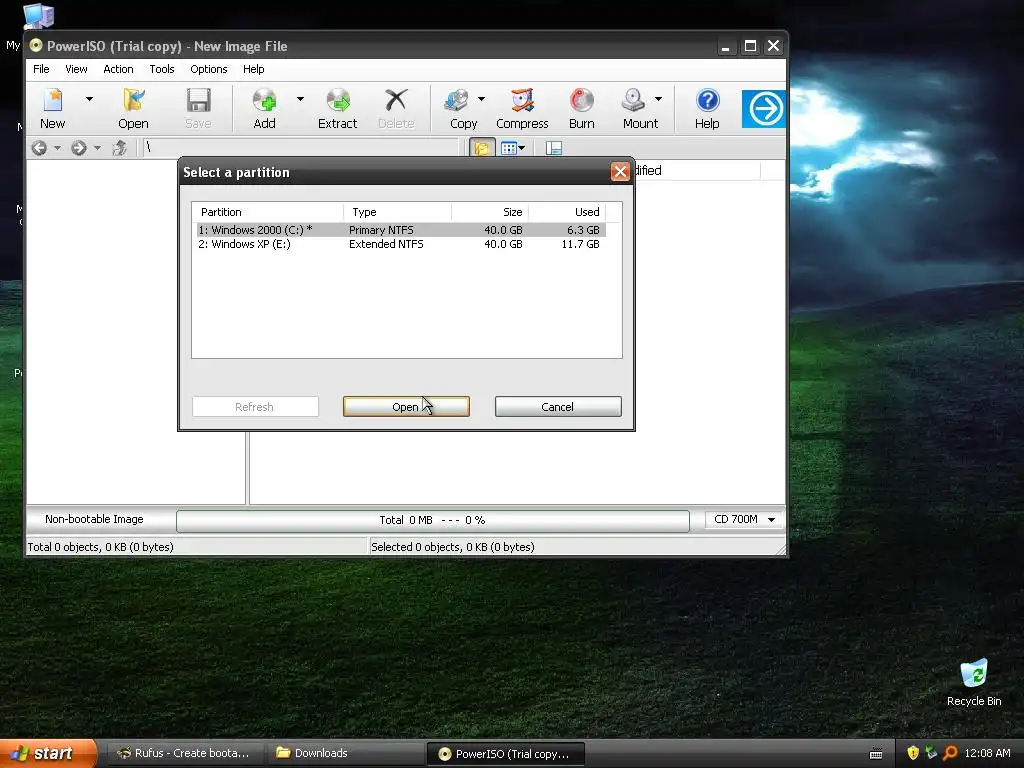
Task: Switch to Rufus taskbar button
Action: 184,753
